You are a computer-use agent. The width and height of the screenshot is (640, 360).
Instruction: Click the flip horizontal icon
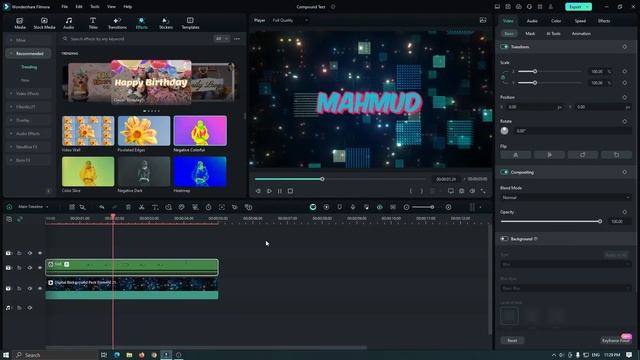click(x=516, y=155)
